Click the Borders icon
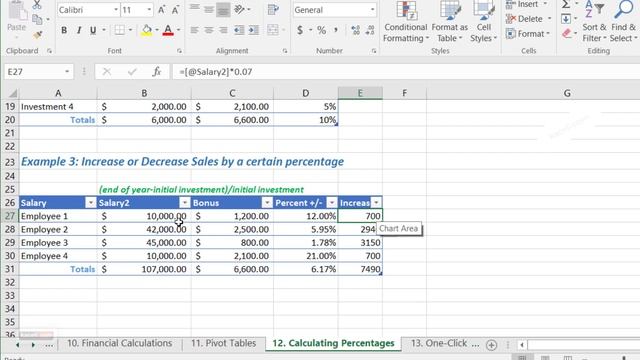Image resolution: width=640 pixels, height=360 pixels. click(120, 30)
